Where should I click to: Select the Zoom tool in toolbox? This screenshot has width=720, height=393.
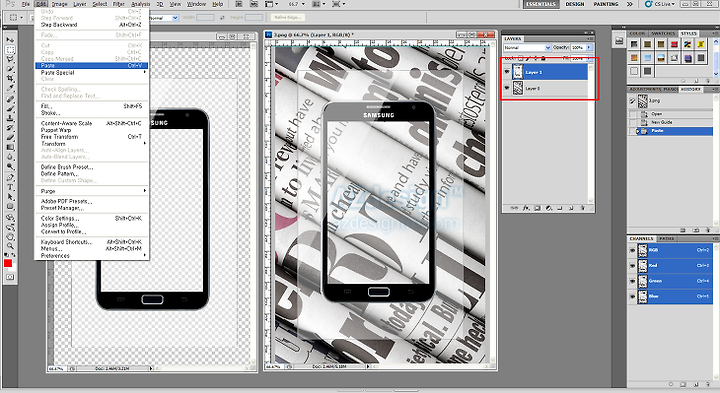tap(10, 247)
